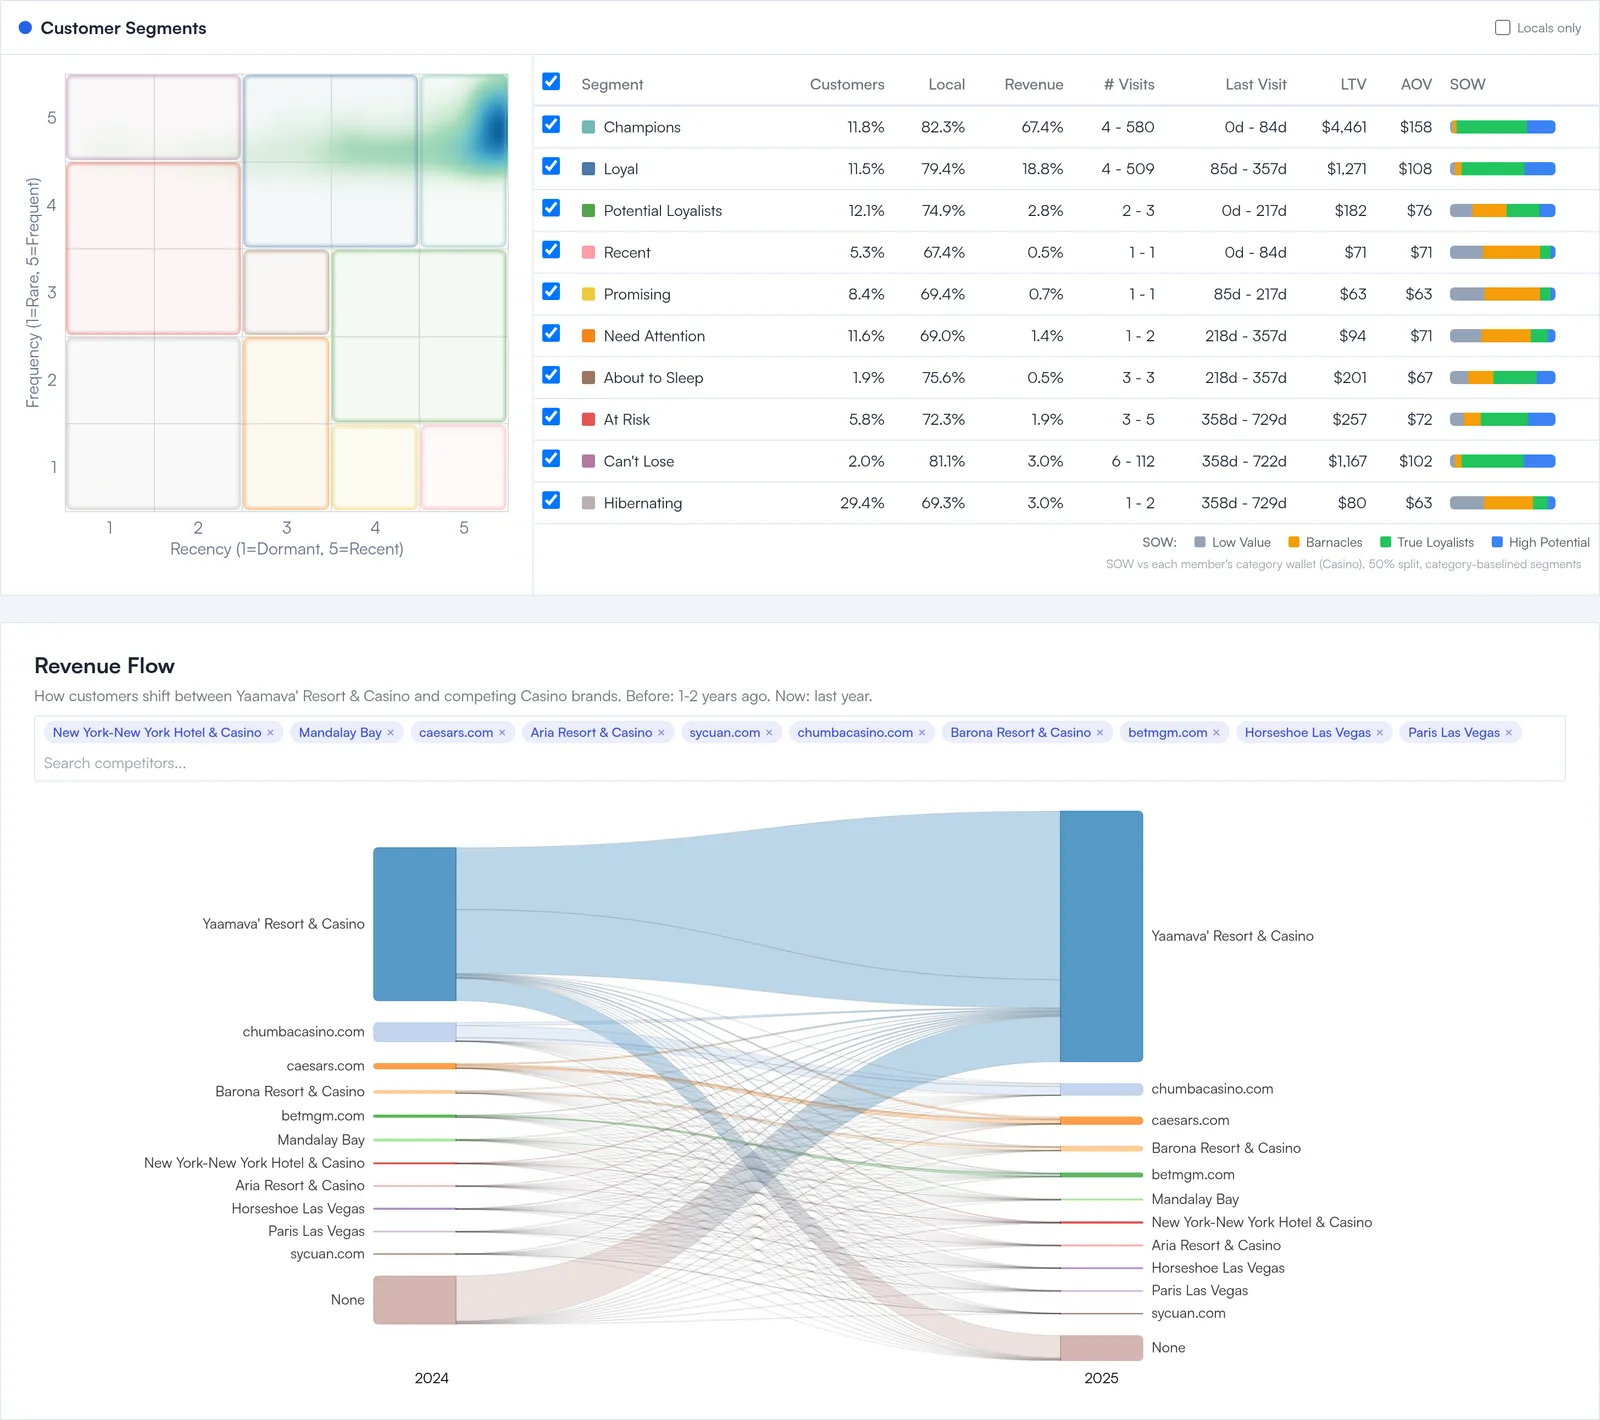Uncheck the Loyal segment checkbox
Screen dimensions: 1600x1420
point(551,166)
